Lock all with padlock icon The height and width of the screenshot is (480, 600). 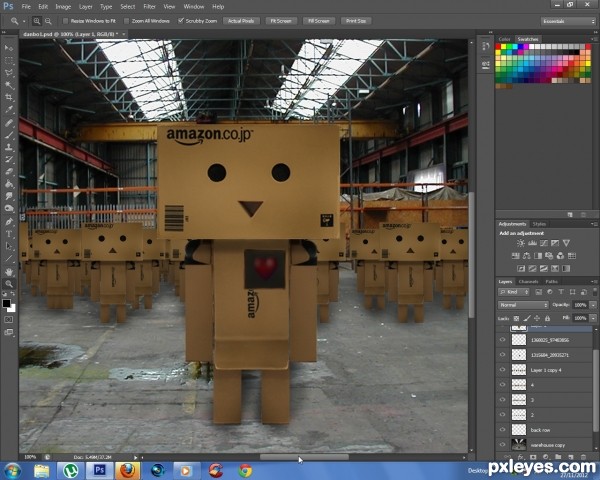(x=548, y=318)
